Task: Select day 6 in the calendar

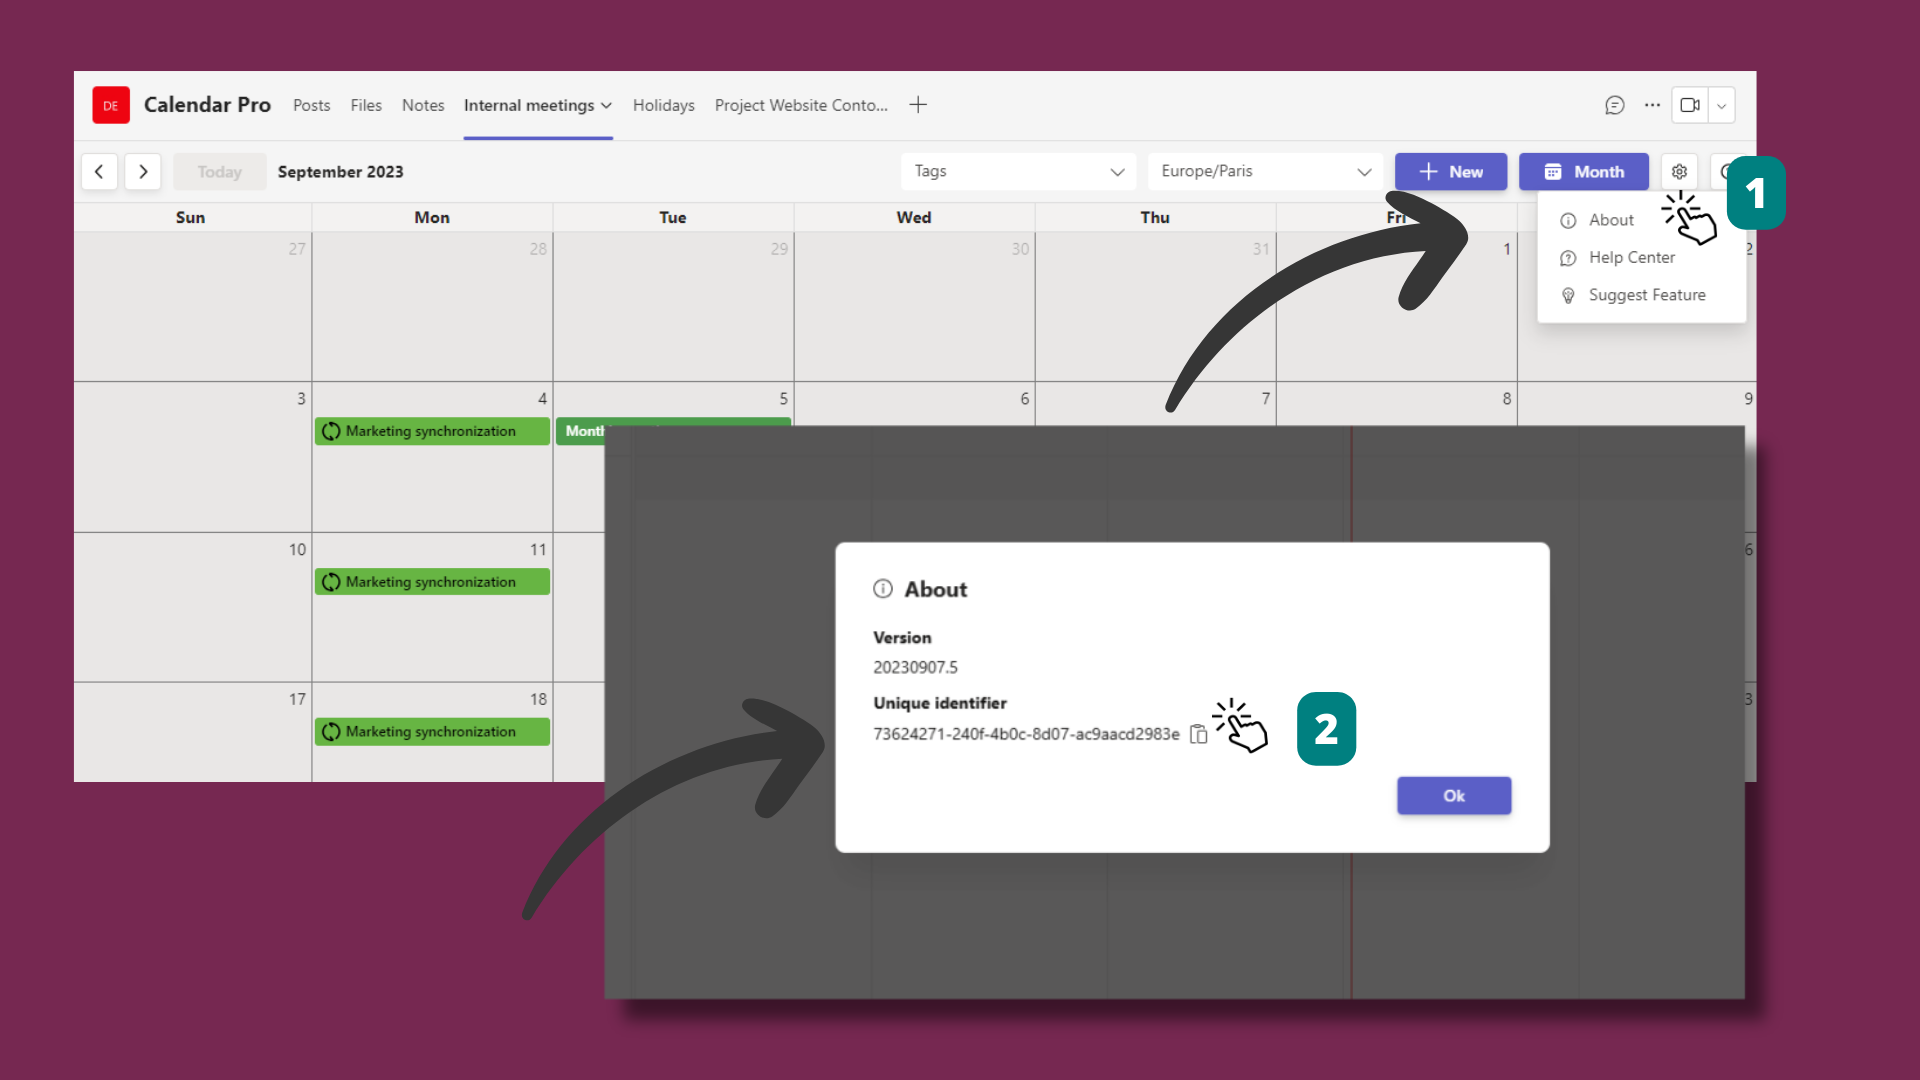Action: (x=1024, y=399)
